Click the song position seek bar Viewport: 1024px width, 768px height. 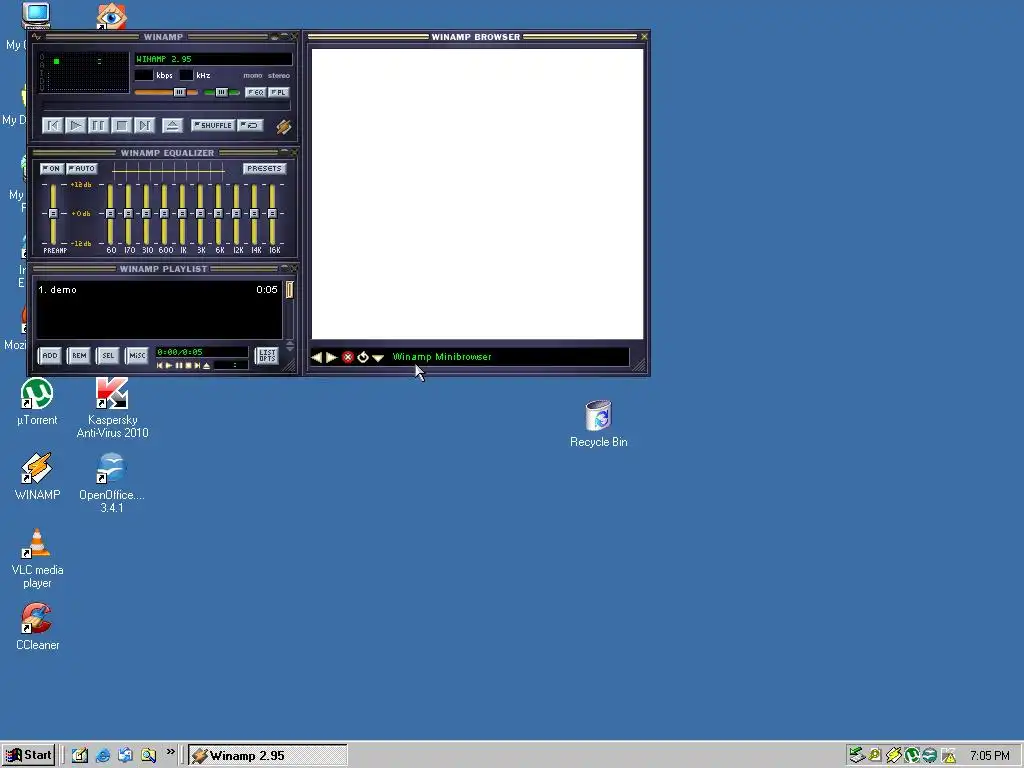(166, 106)
